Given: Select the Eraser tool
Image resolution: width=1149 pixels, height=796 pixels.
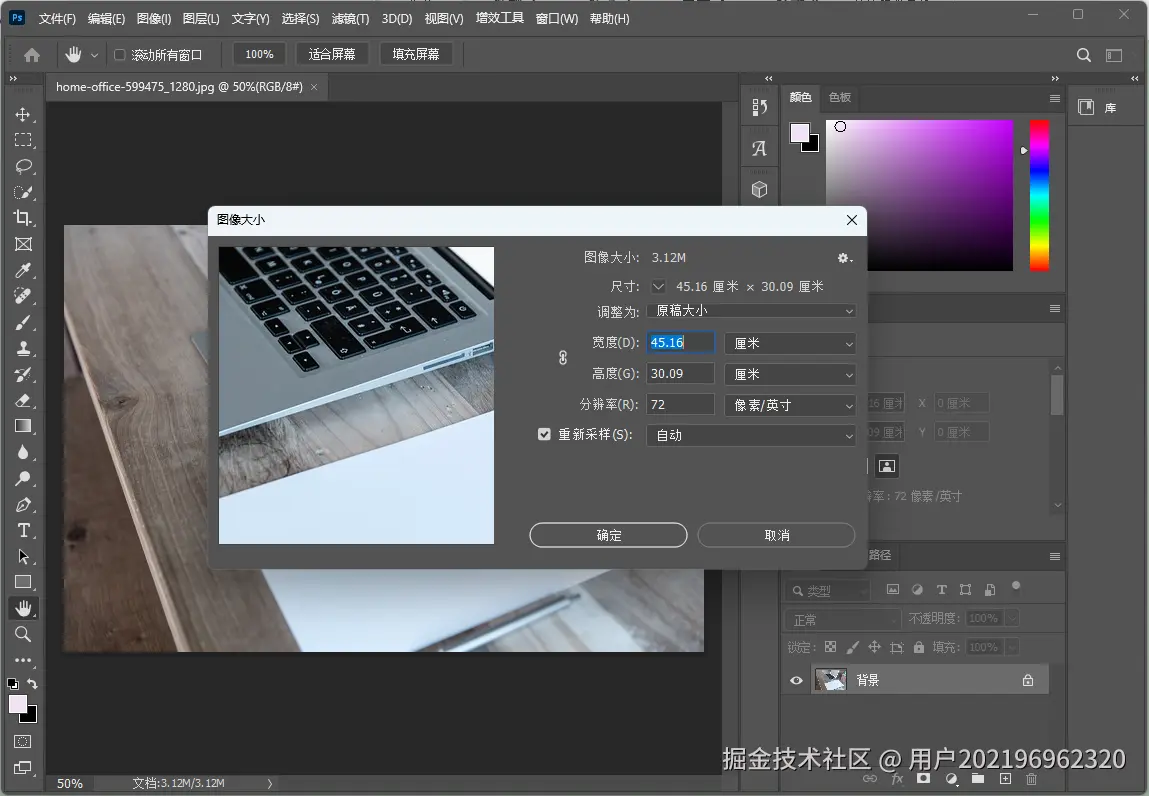Looking at the screenshot, I should coord(23,400).
